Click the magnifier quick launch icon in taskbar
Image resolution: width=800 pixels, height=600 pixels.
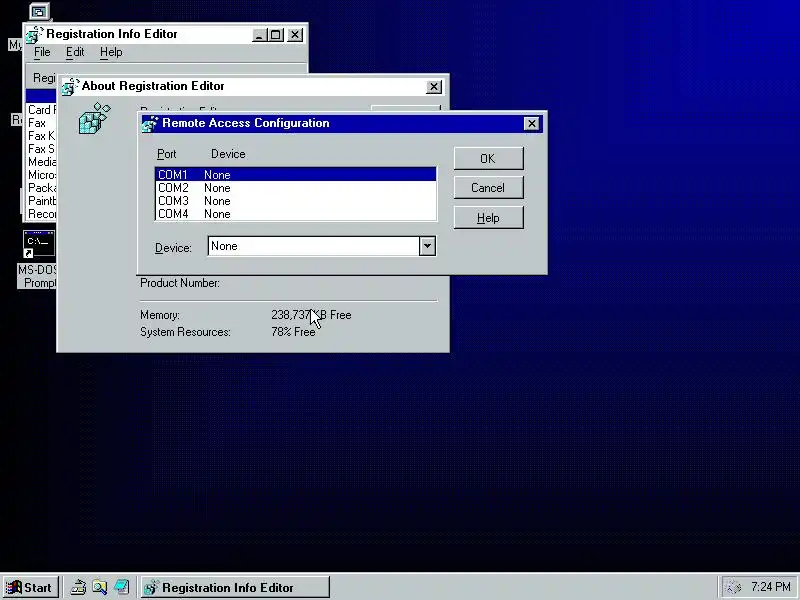[99, 587]
